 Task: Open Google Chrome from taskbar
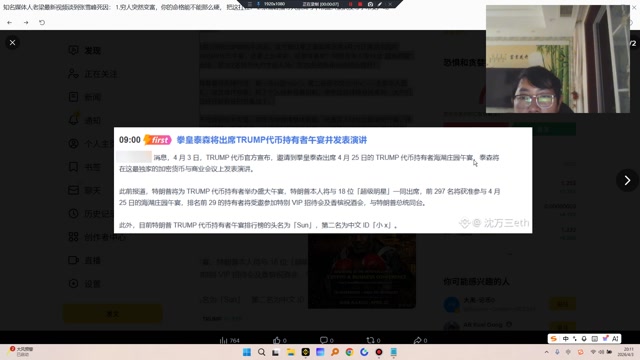click(x=349, y=352)
